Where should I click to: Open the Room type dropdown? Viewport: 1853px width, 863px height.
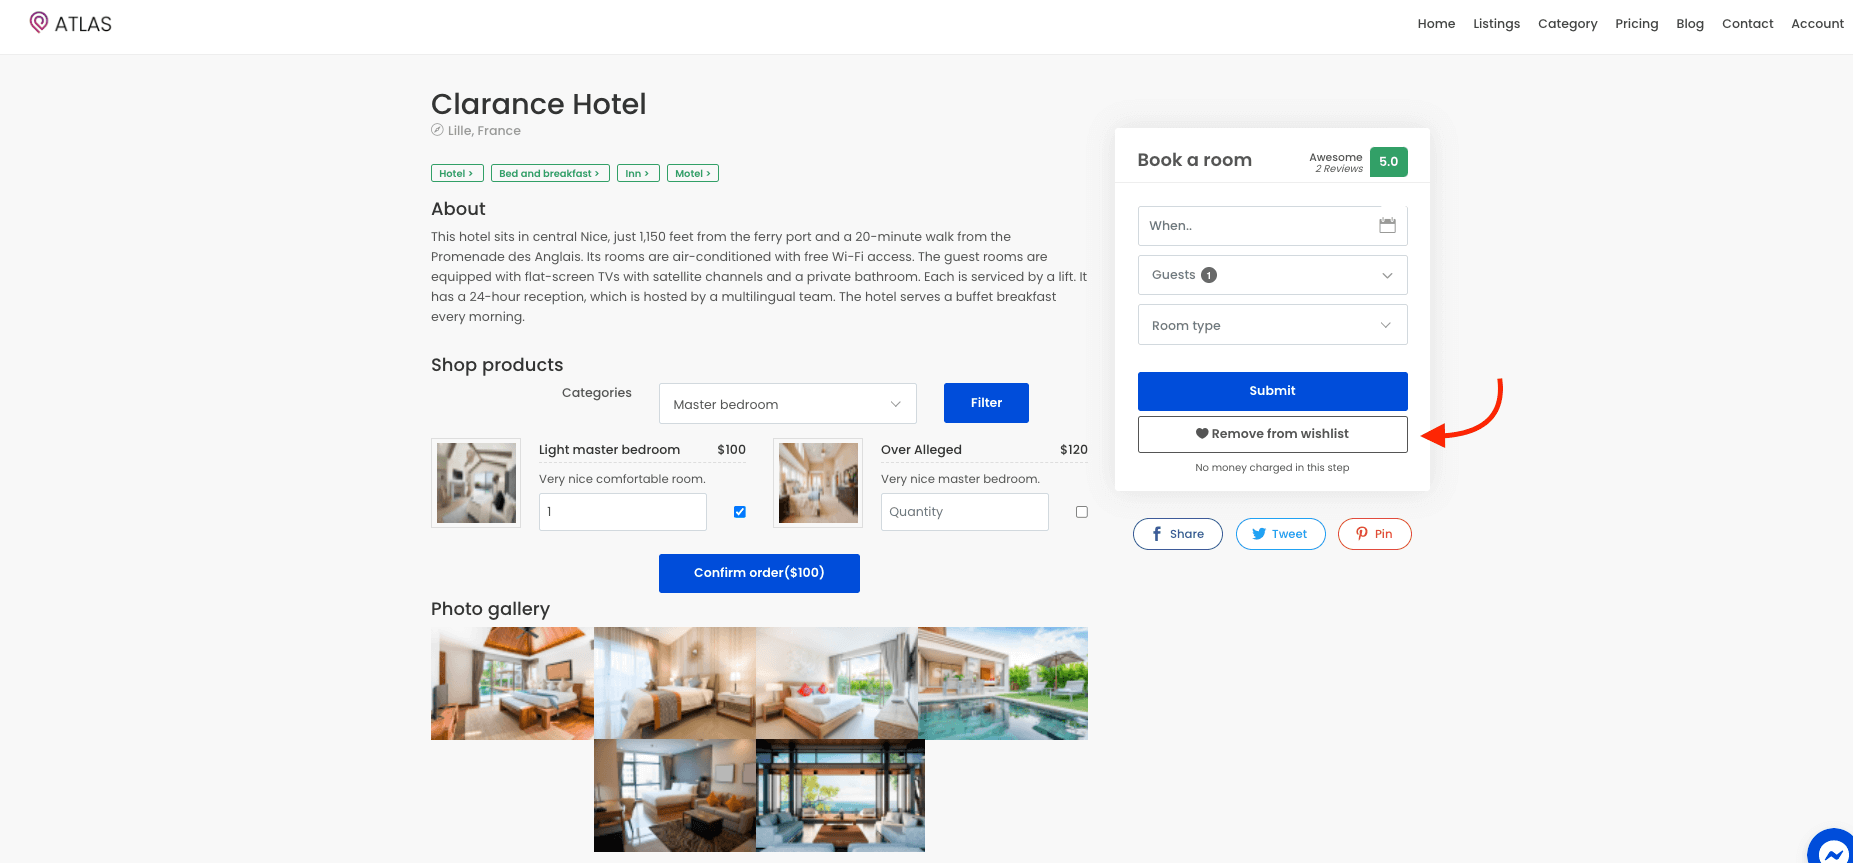click(x=1272, y=325)
